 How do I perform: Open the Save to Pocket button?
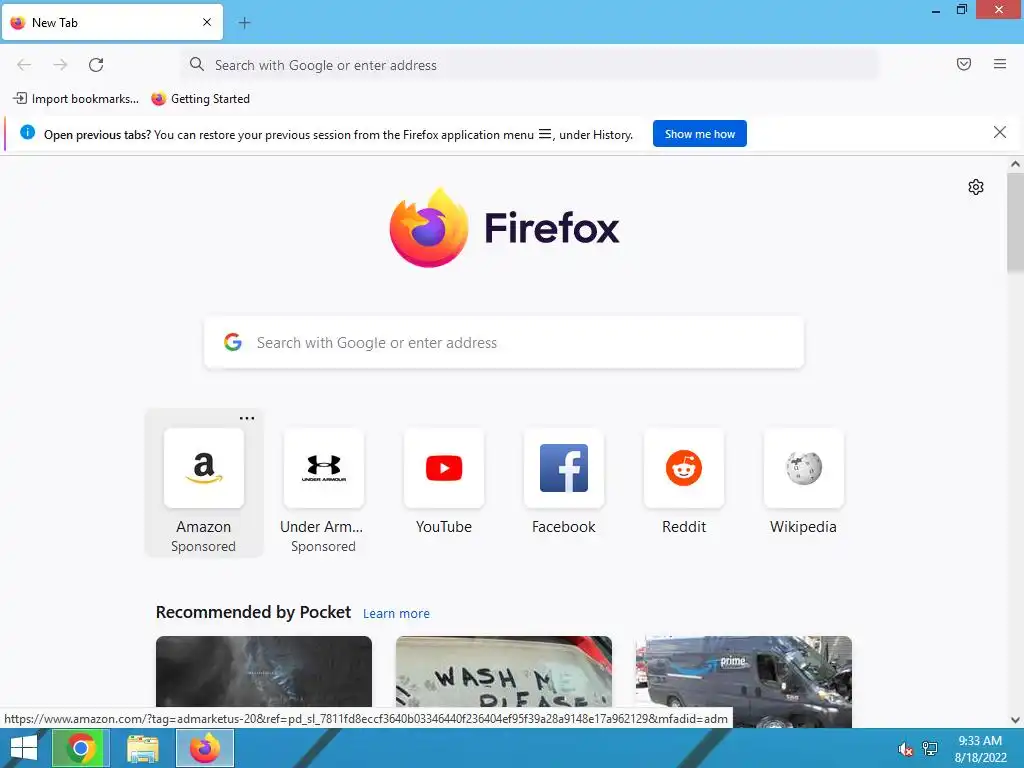pyautogui.click(x=964, y=64)
